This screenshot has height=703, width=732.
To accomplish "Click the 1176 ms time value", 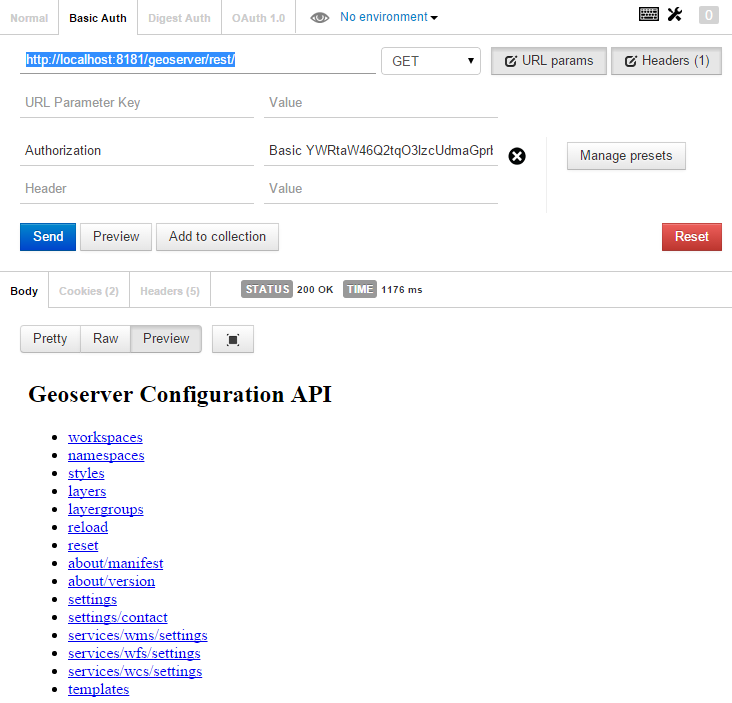I will [x=401, y=290].
